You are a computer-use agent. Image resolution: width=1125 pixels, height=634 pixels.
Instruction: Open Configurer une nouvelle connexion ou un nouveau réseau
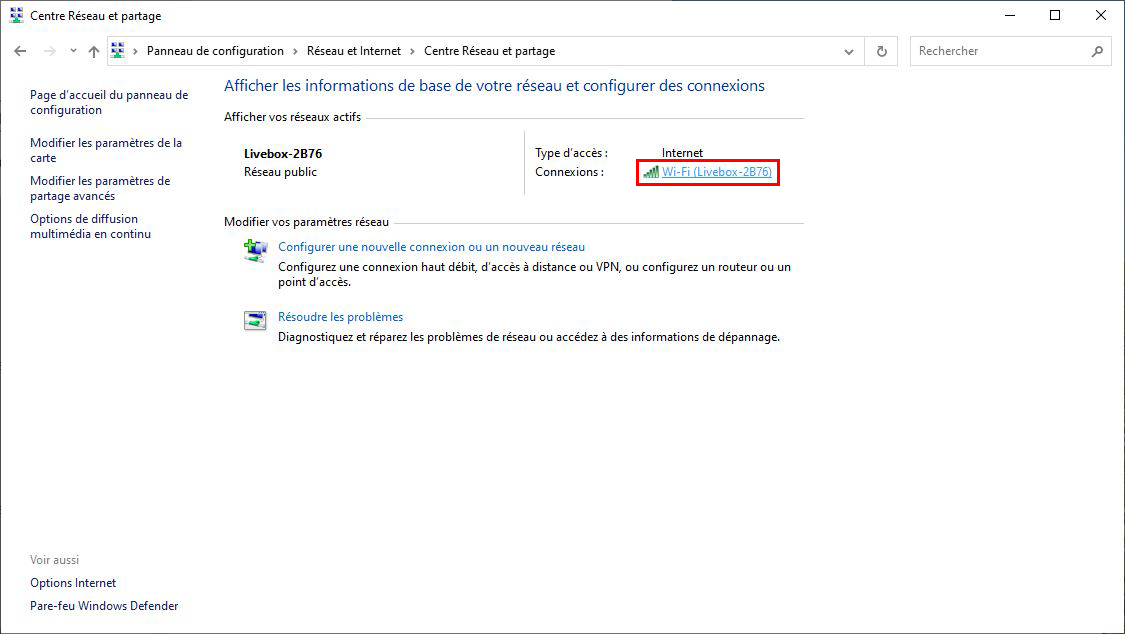pos(431,247)
